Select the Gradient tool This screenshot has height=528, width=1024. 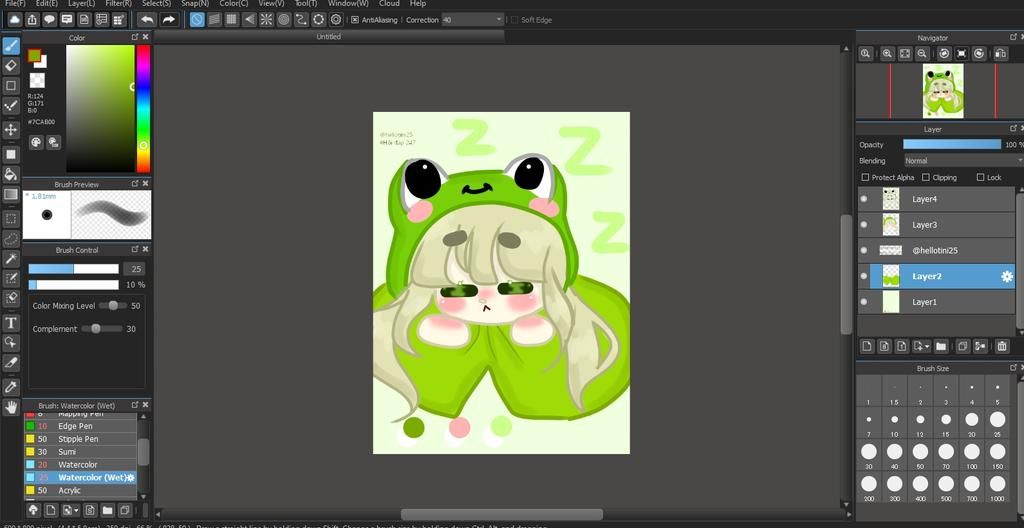[x=10, y=194]
